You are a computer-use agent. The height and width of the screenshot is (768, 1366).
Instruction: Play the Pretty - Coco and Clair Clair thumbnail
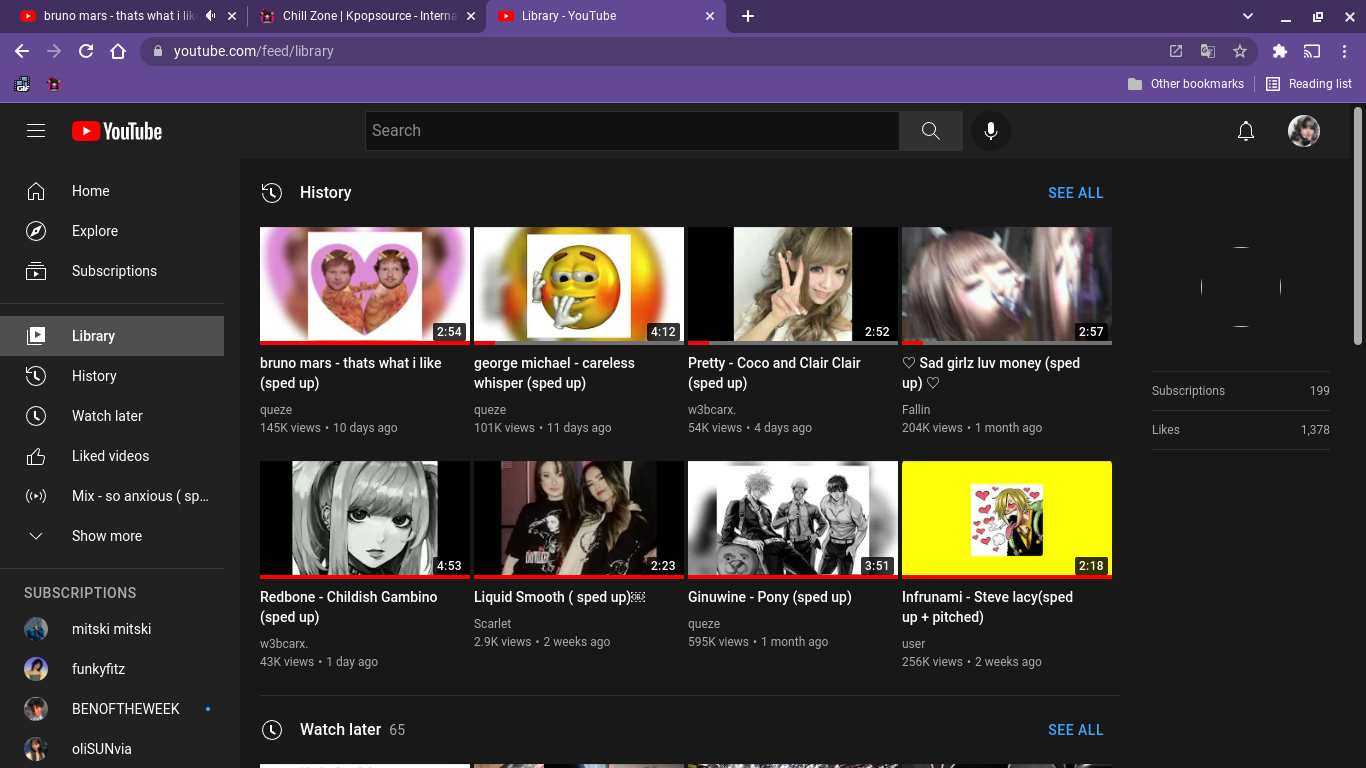[x=793, y=285]
